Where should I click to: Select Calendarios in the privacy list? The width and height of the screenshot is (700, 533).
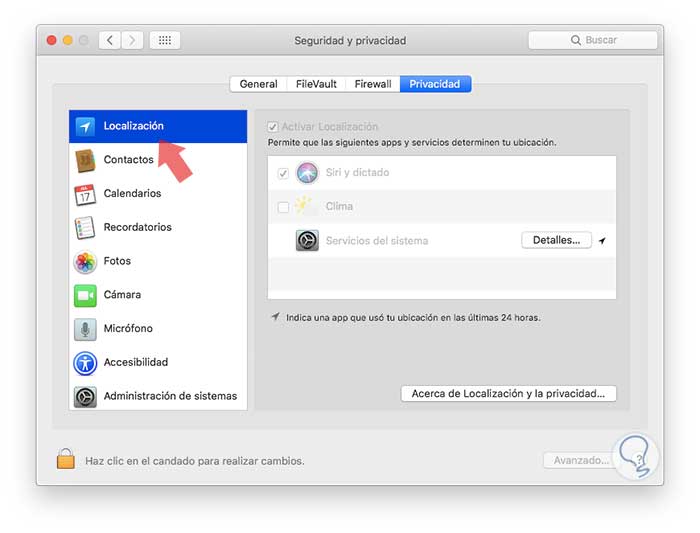pos(158,194)
